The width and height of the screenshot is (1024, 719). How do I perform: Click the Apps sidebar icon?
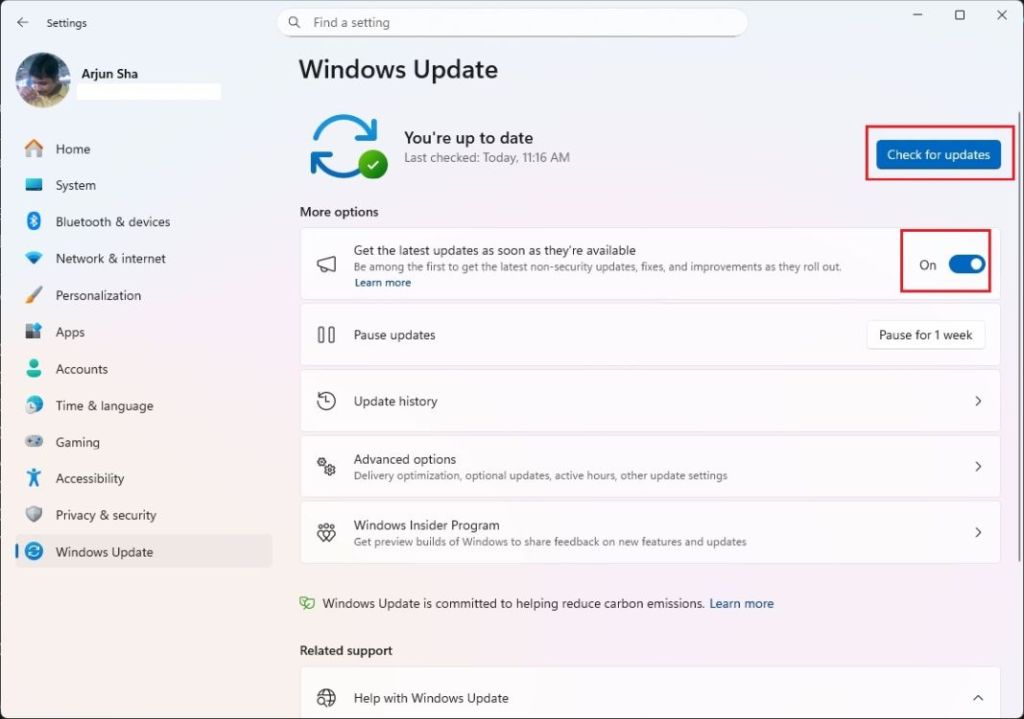click(x=33, y=331)
